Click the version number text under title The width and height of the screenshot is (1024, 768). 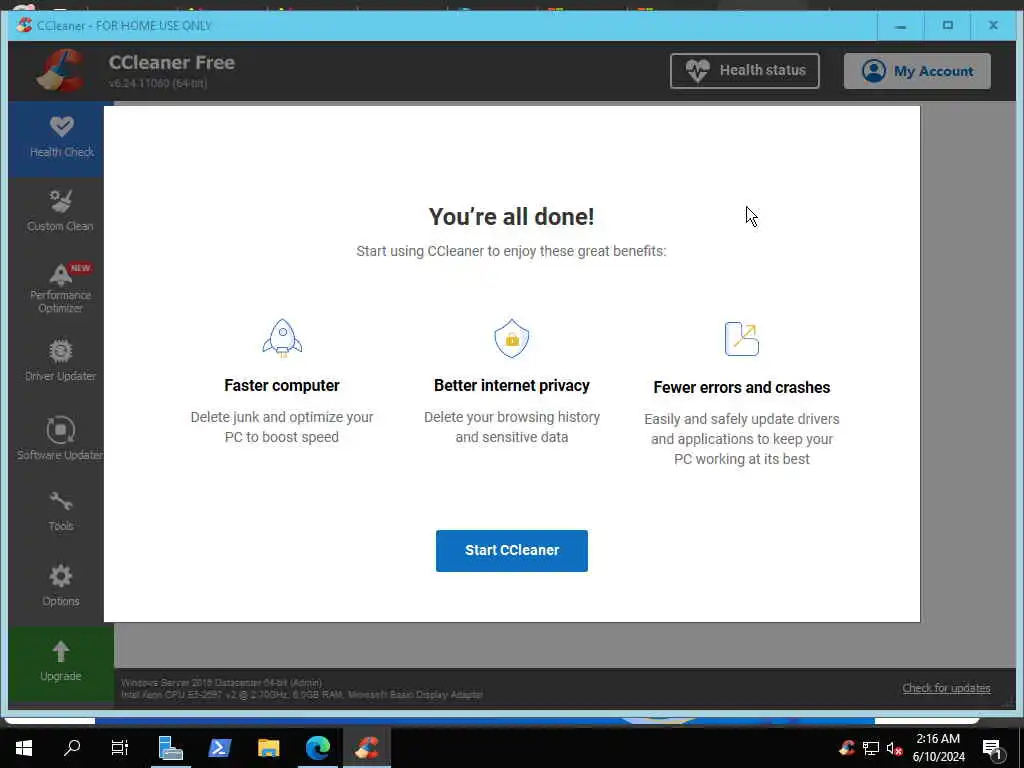coord(158,83)
